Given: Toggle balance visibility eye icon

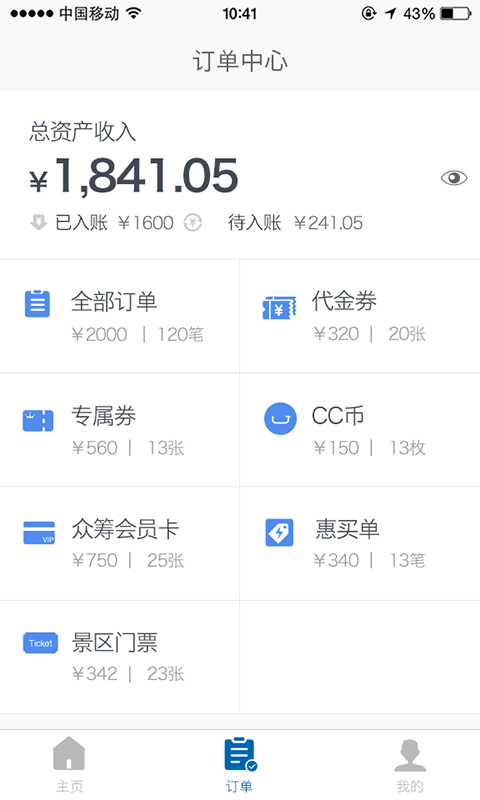Looking at the screenshot, I should [x=453, y=178].
